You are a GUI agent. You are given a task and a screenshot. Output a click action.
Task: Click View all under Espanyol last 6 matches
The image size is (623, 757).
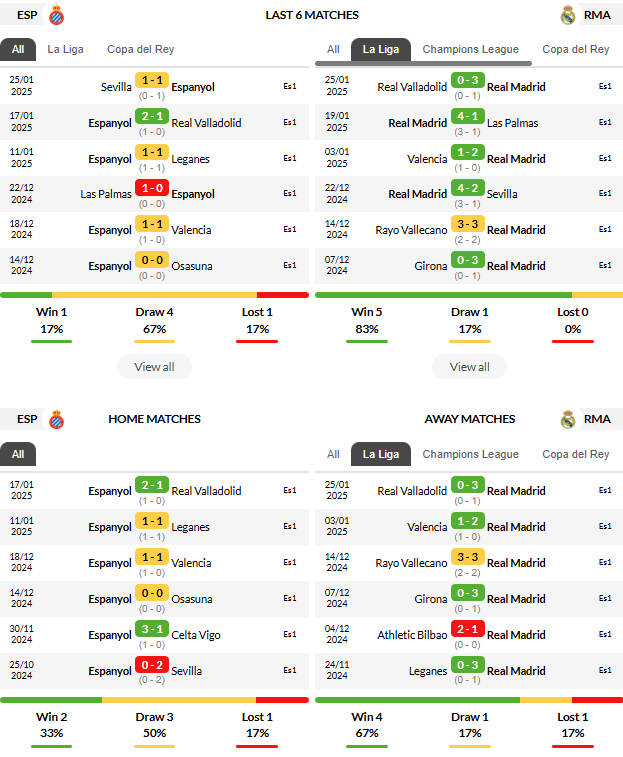[155, 367]
